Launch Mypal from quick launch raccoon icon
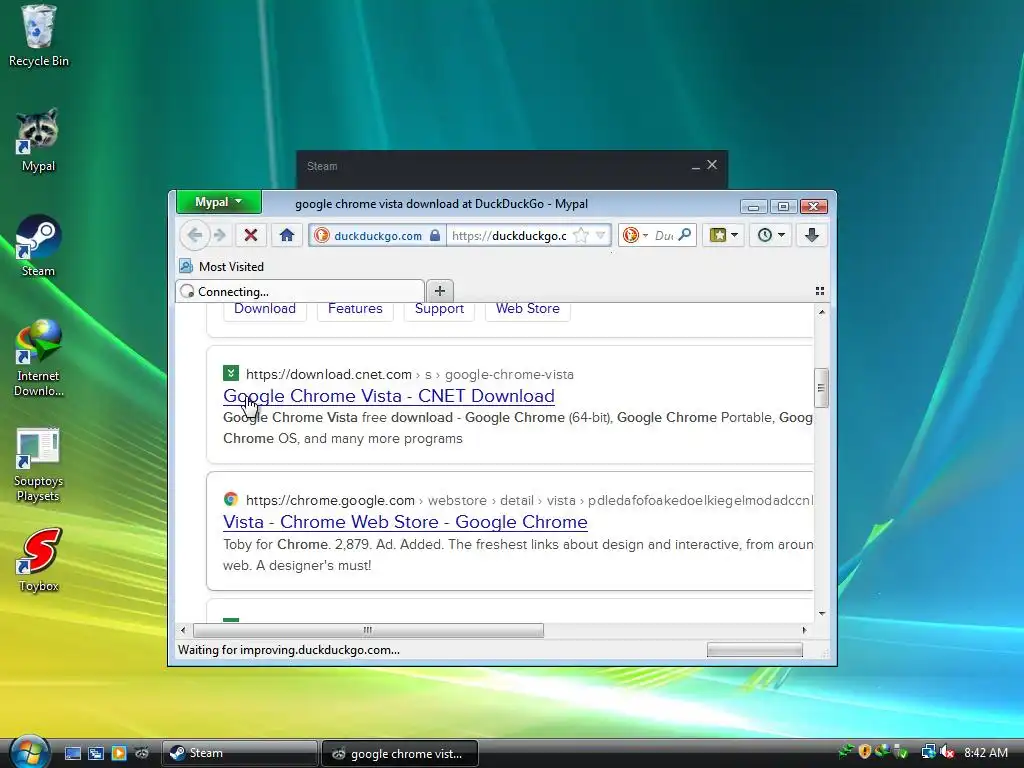This screenshot has height=768, width=1024. pos(142,753)
